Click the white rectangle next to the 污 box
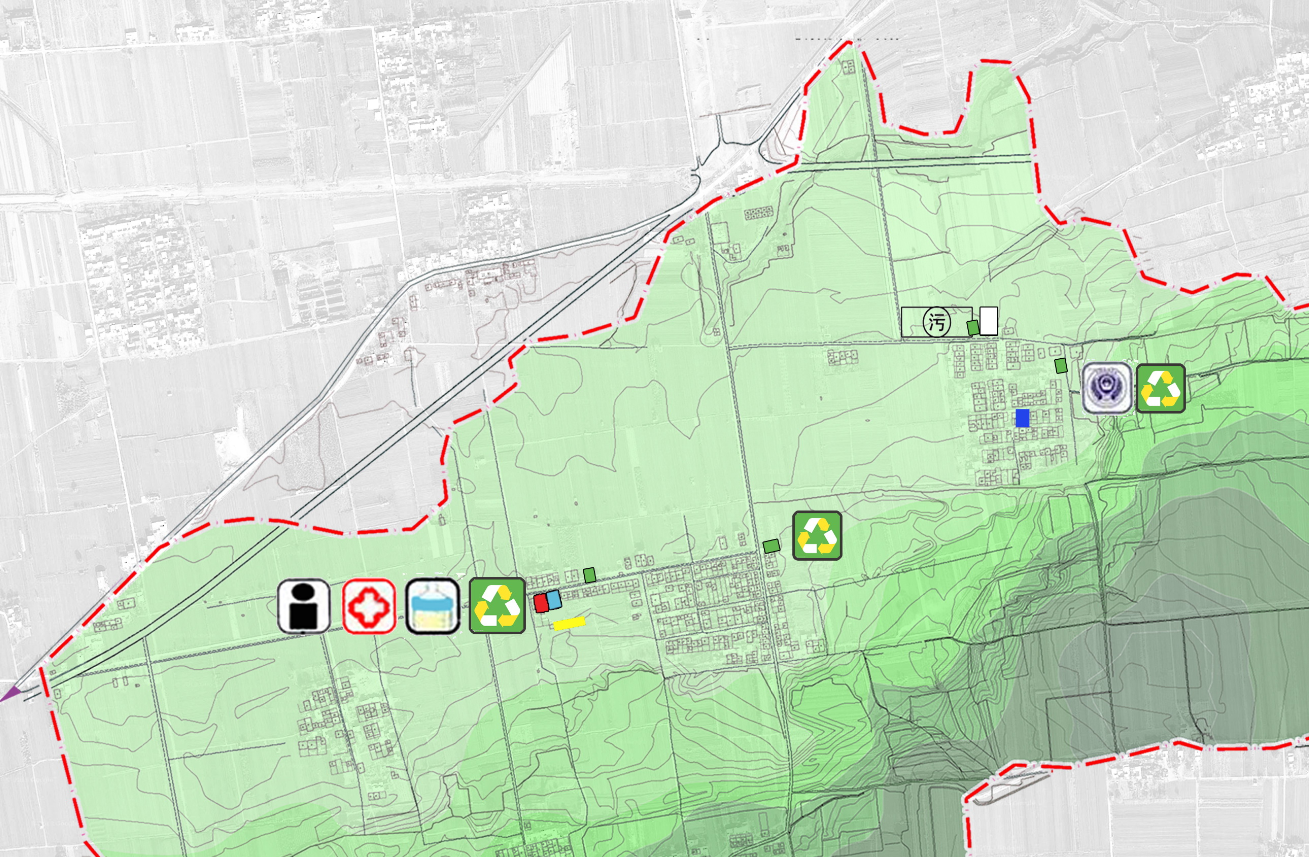 (989, 321)
